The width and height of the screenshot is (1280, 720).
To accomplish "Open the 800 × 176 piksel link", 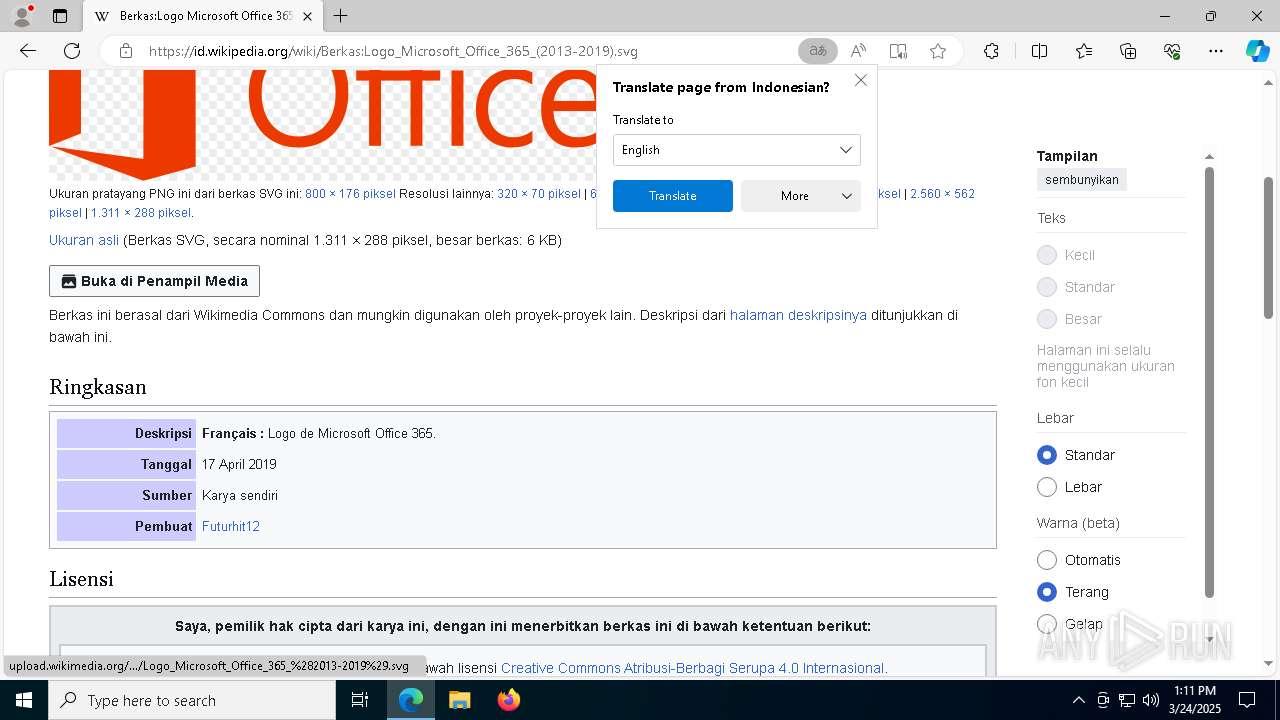I will tap(350, 194).
